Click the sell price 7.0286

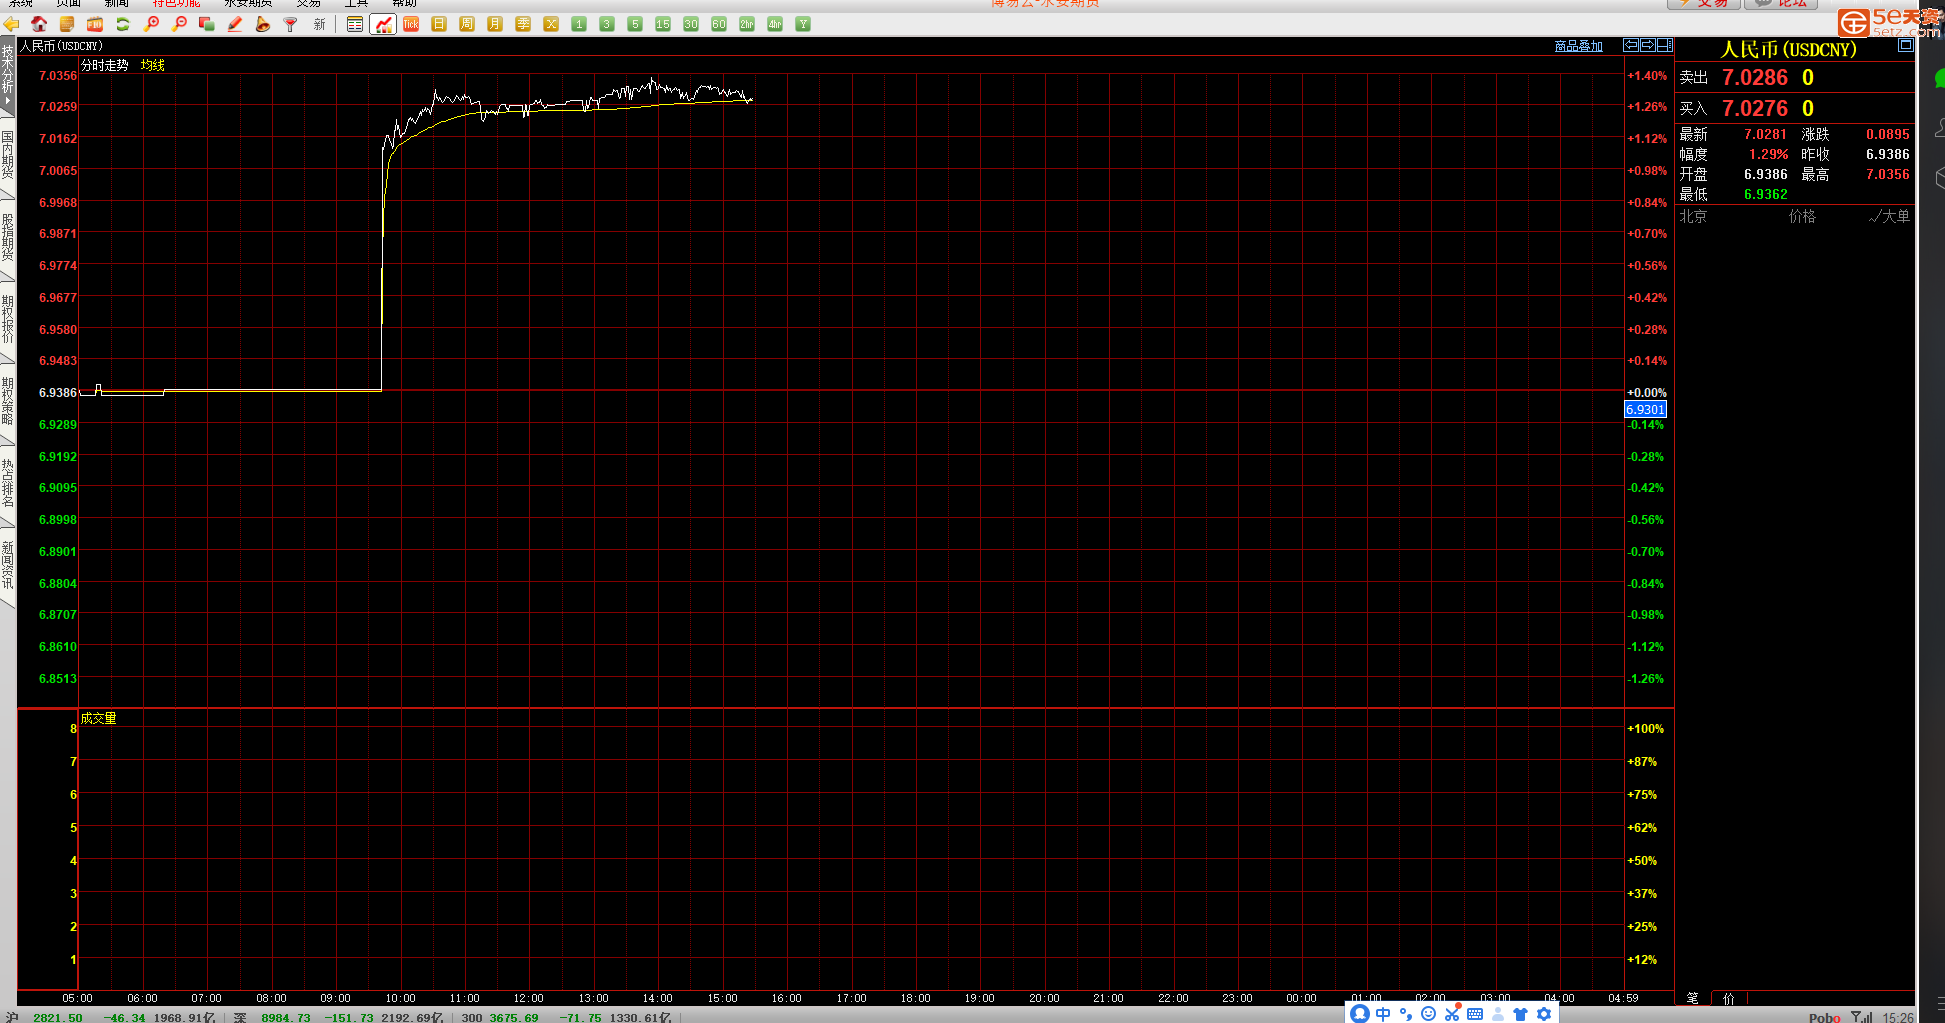[x=1755, y=77]
